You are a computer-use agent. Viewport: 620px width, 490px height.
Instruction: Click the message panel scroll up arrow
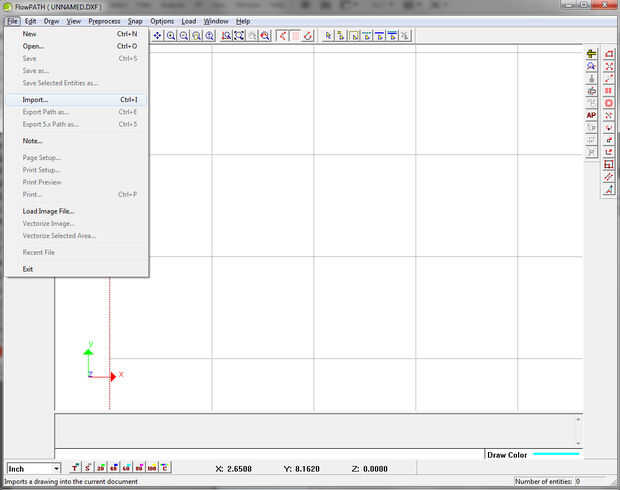click(578, 419)
